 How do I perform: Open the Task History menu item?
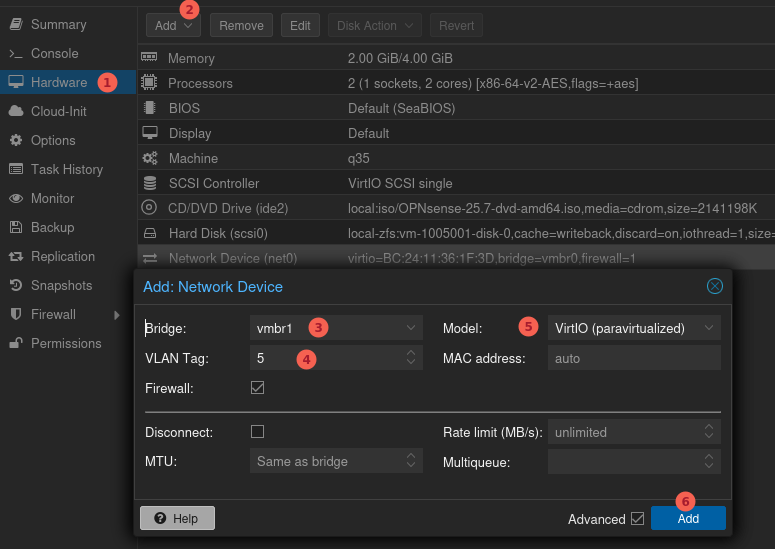[66, 169]
